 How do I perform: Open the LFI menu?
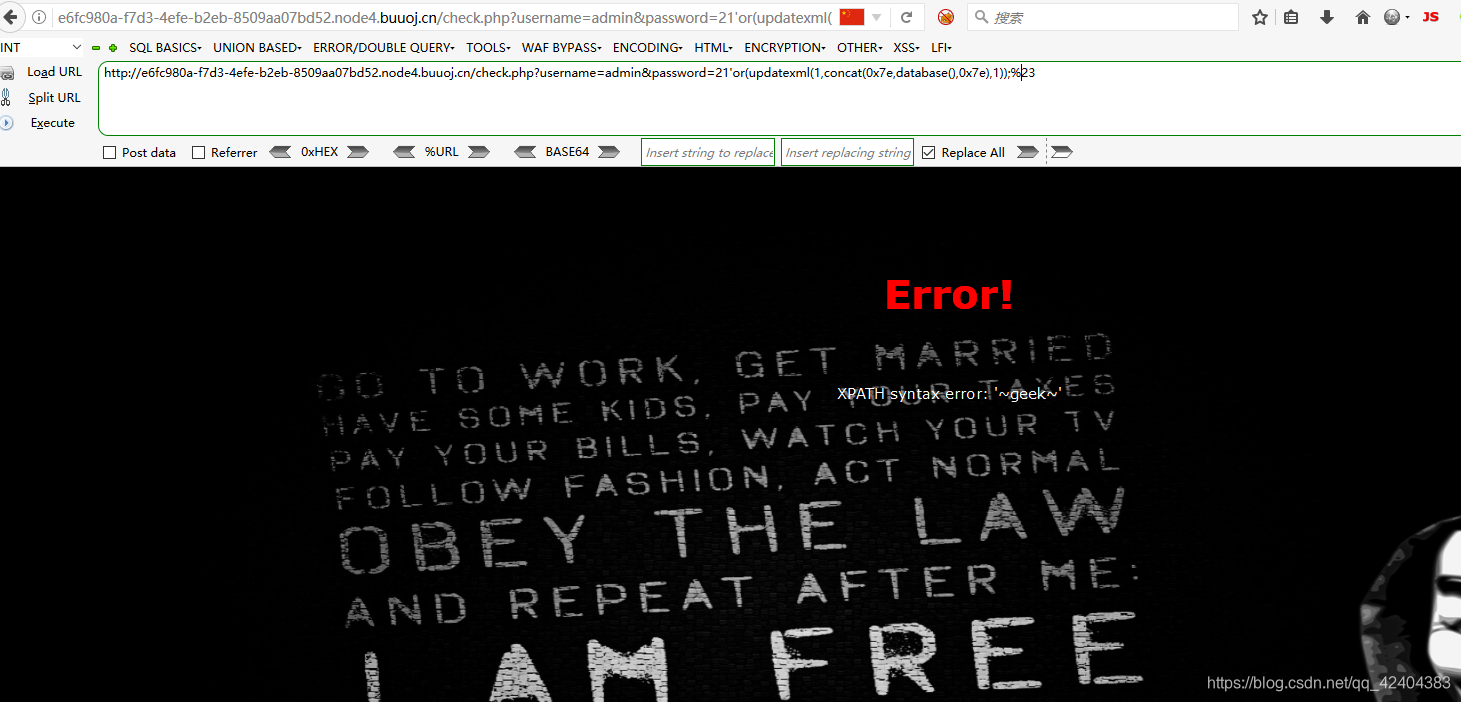941,48
